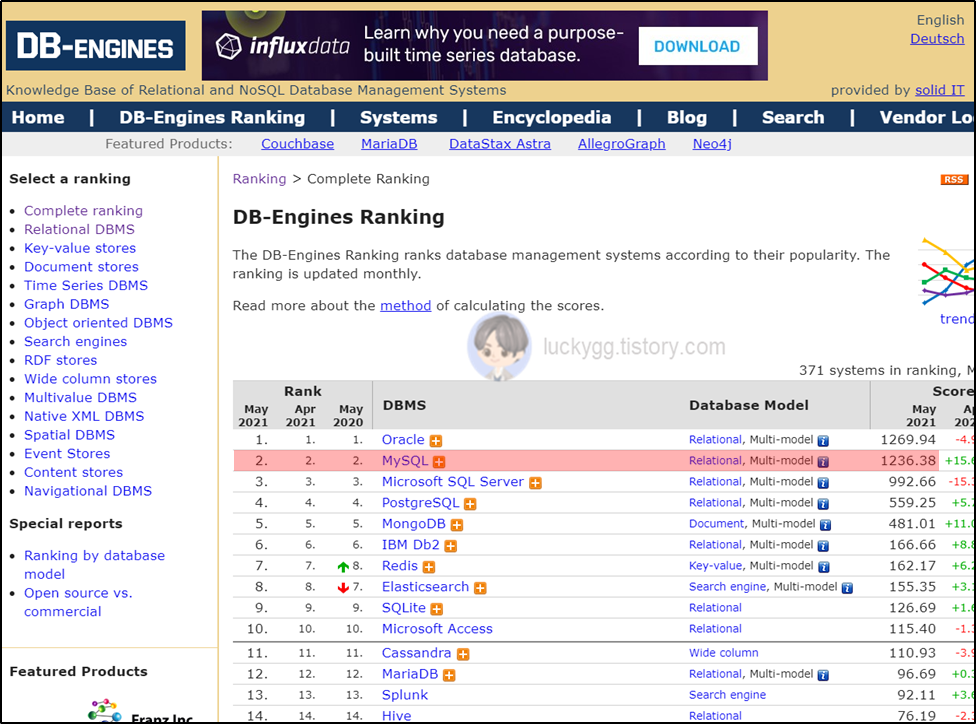Viewport: 976px width, 724px height.
Task: Expand Microsoft SQL Server plus icon
Action: tap(535, 483)
